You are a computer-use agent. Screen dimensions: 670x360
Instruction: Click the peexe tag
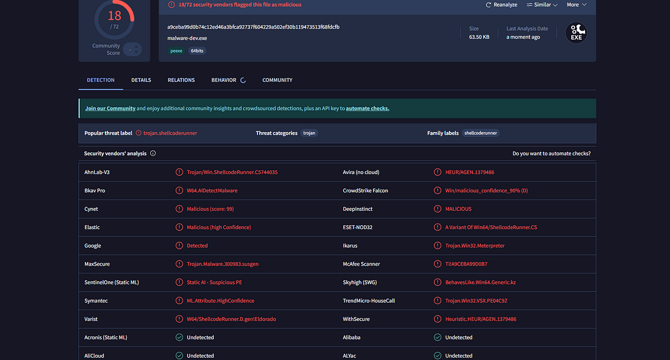coord(176,51)
